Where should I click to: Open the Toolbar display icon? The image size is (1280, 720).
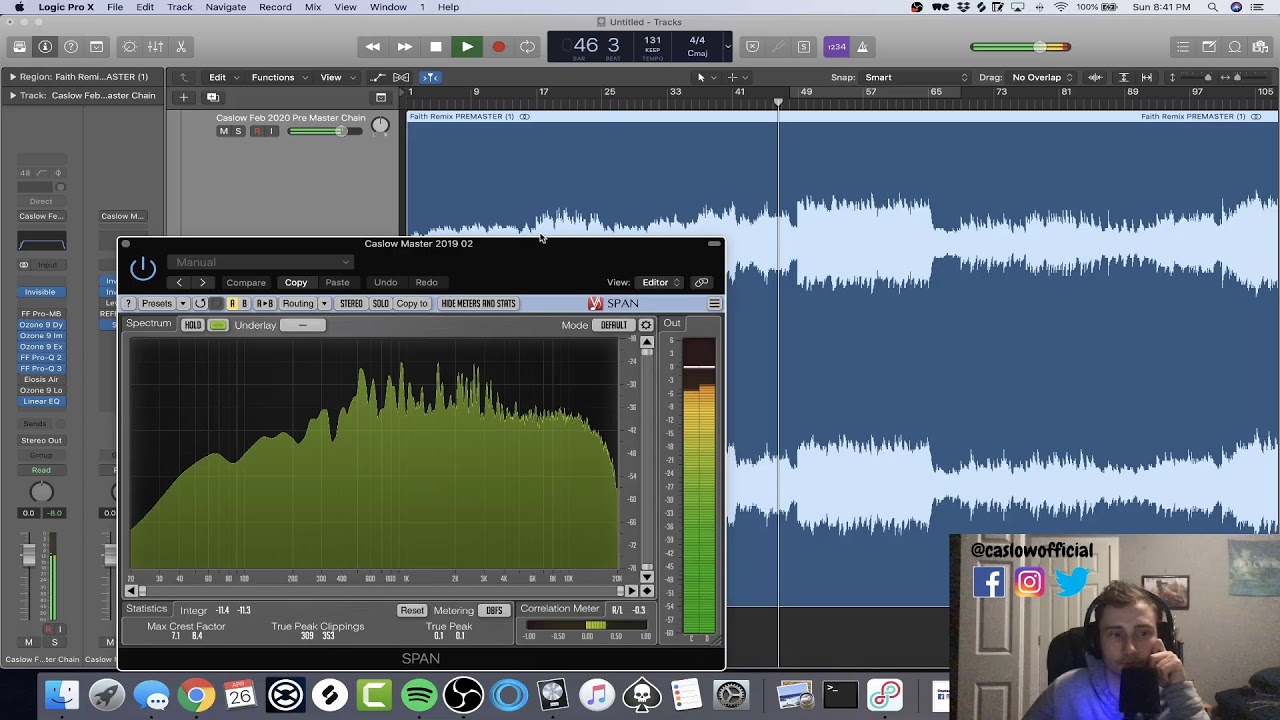97,46
